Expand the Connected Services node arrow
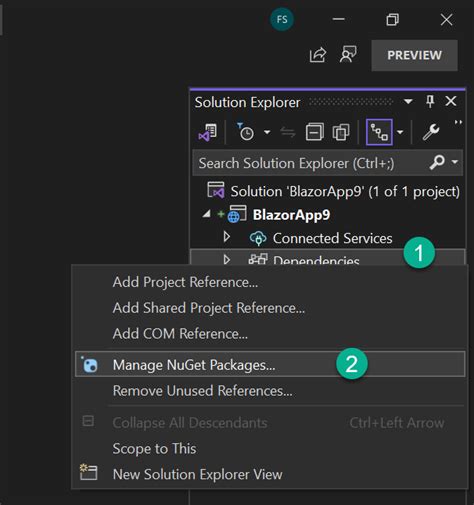Image resolution: width=474 pixels, height=505 pixels. point(227,237)
